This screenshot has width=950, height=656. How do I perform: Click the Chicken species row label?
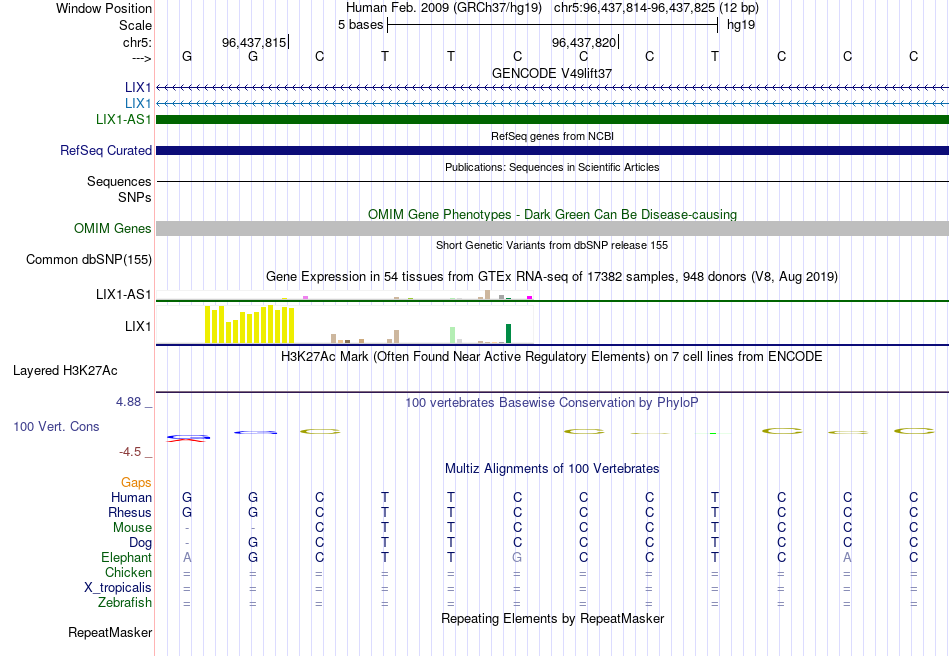(128, 572)
